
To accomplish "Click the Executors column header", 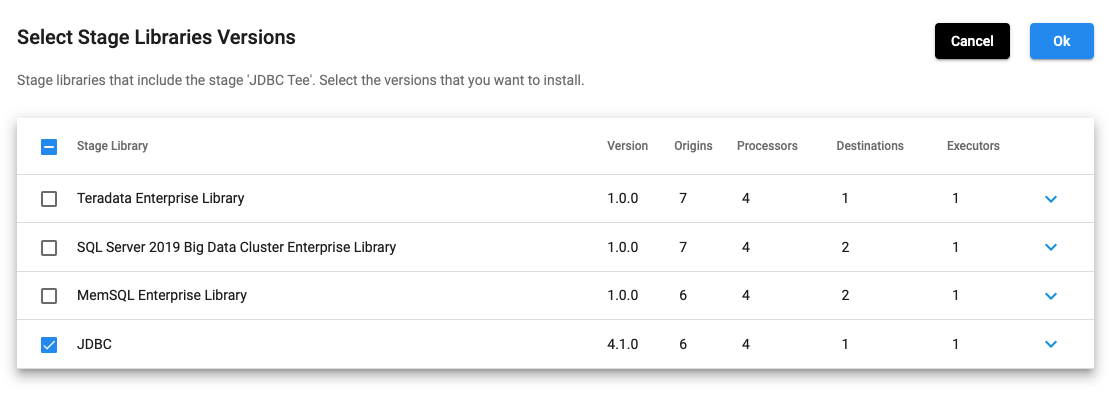I will click(x=973, y=146).
